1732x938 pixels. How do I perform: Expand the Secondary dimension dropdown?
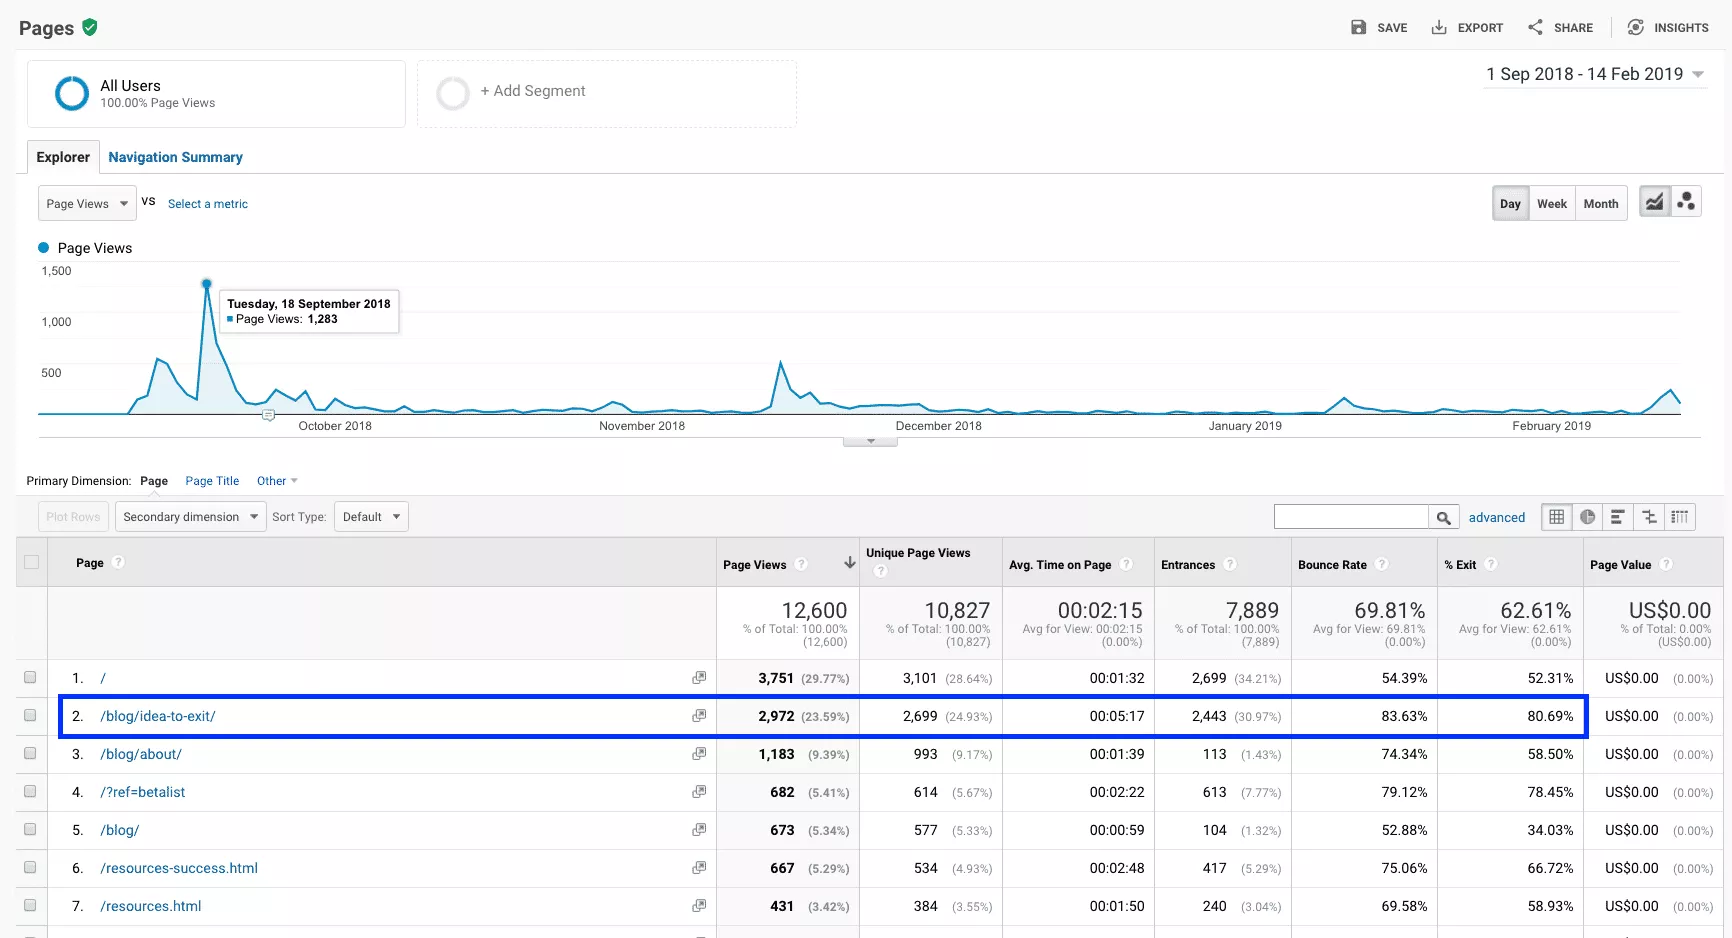190,517
